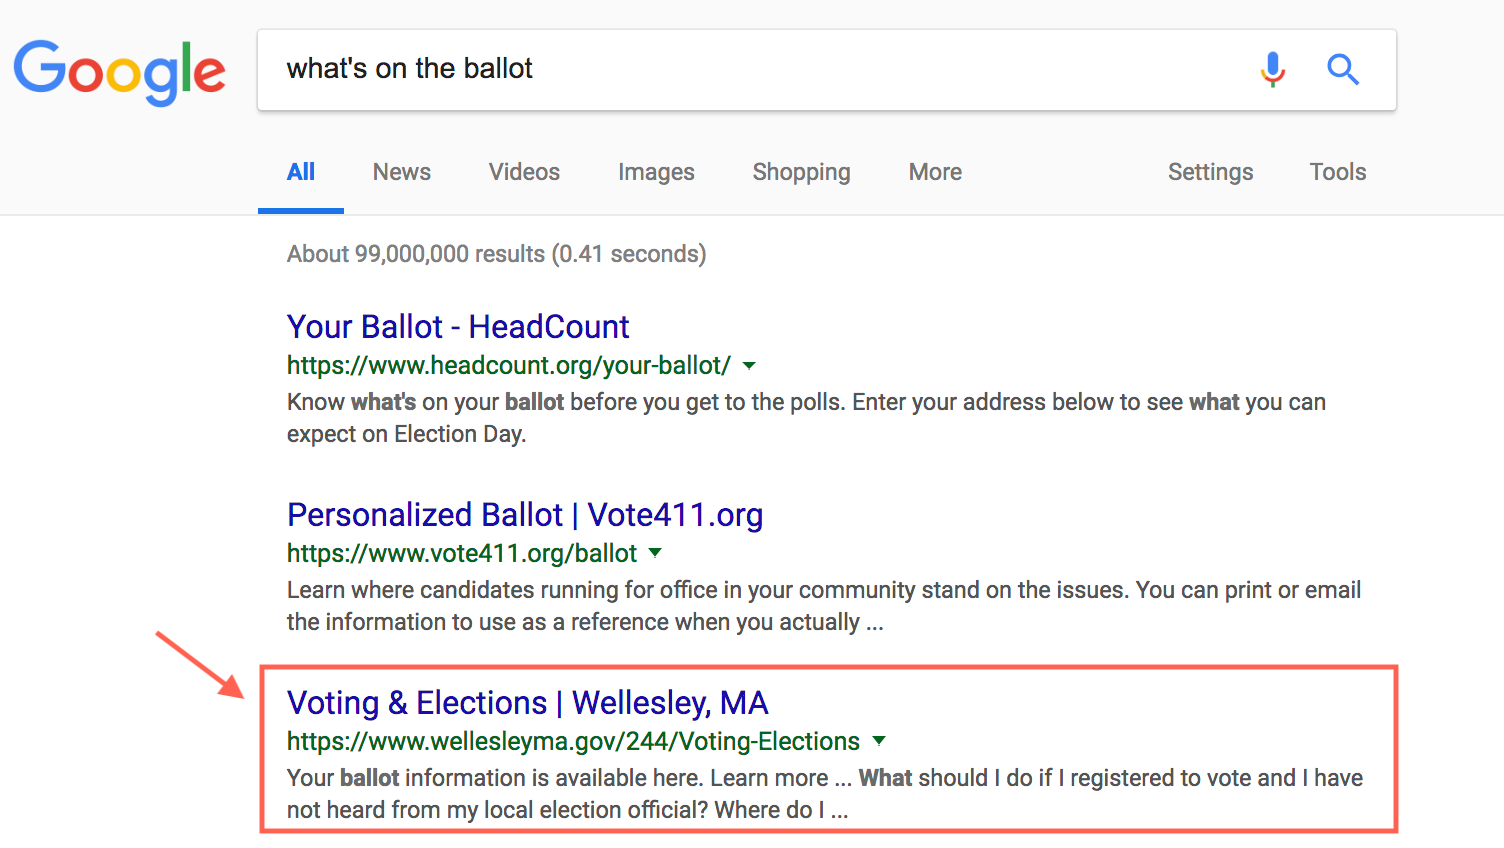Click the headcount.org/your-ballot green URL
Screen dimensions: 1504x848
click(508, 366)
